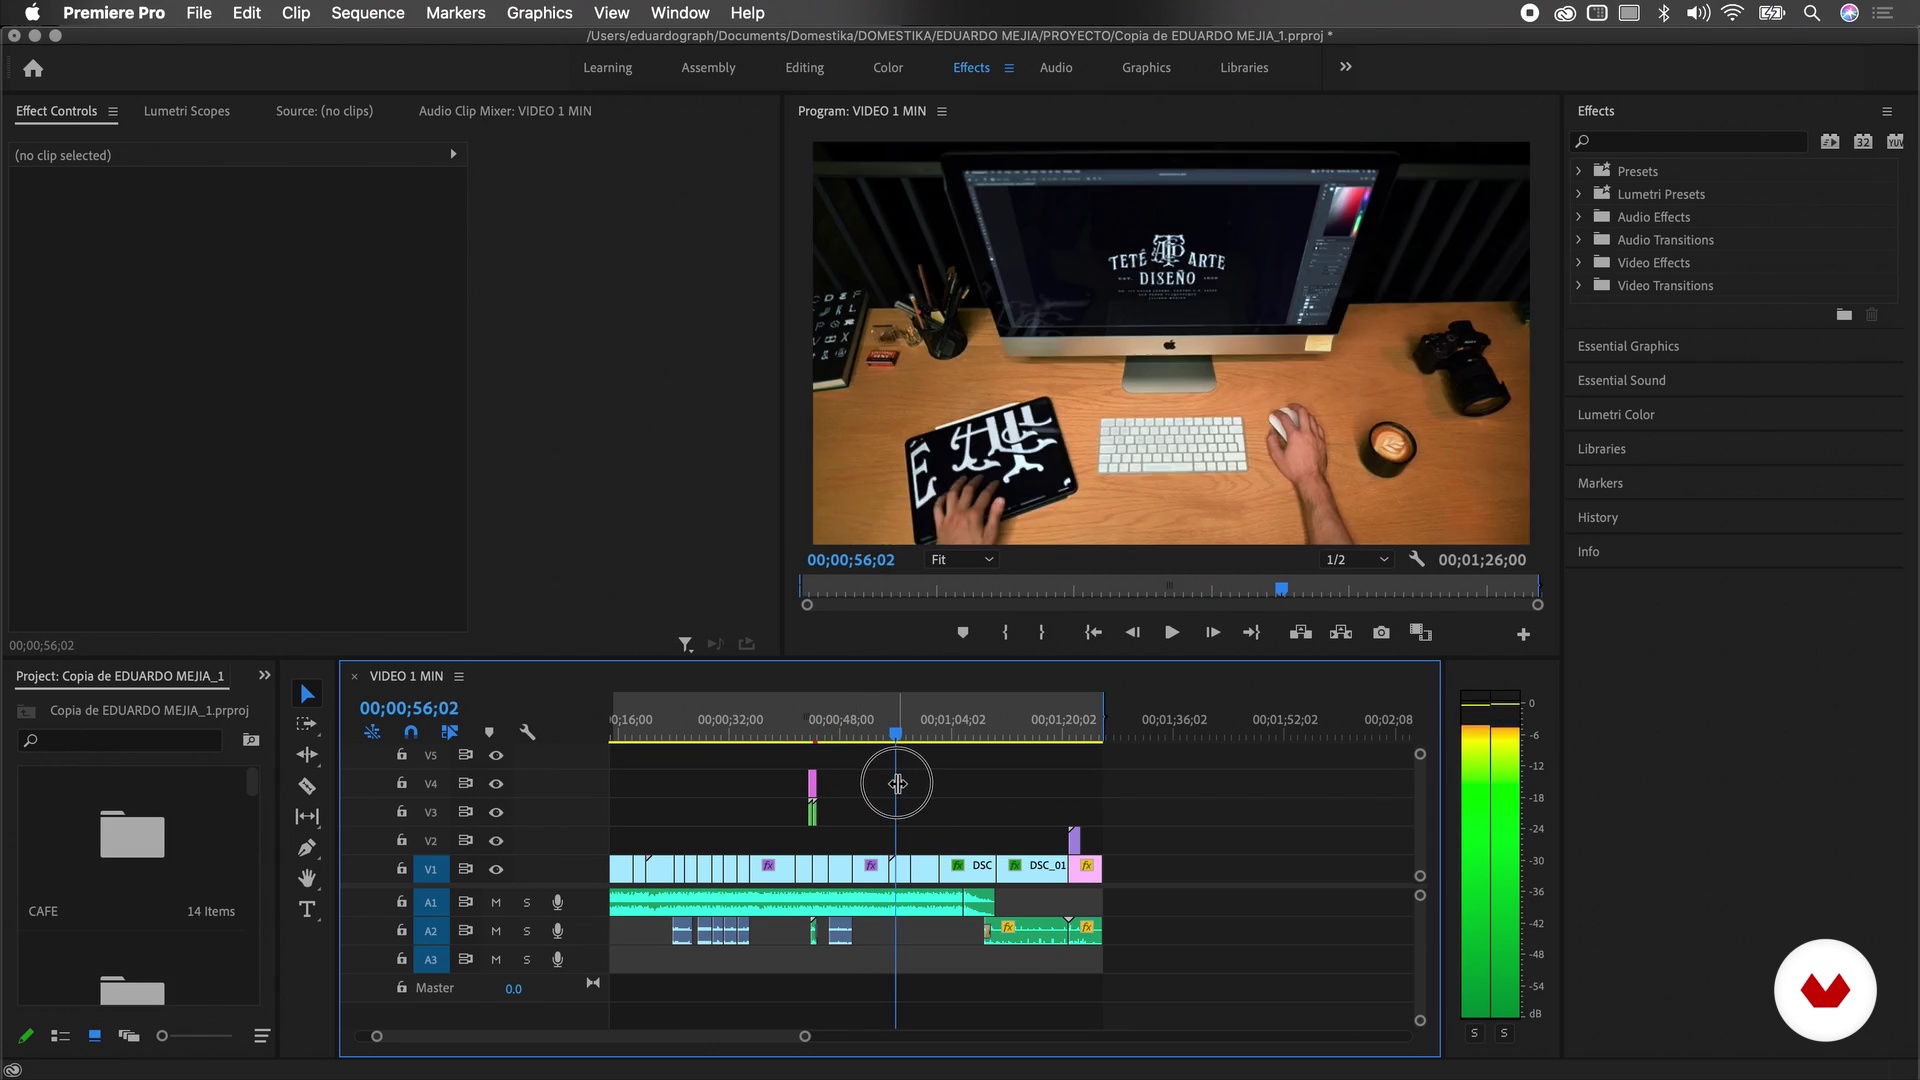Click the Export Frame camera icon
The height and width of the screenshot is (1080, 1920).
tap(1381, 633)
